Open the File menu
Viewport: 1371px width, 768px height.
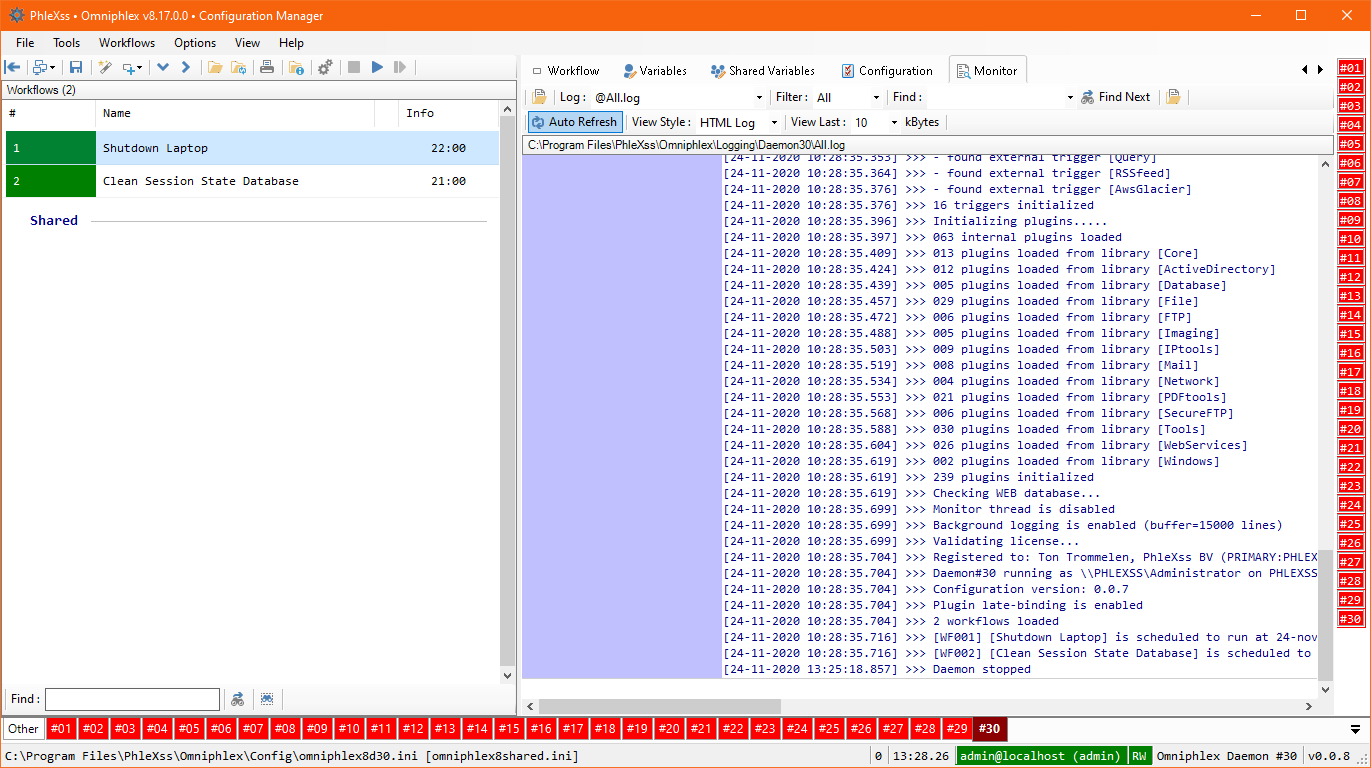25,43
